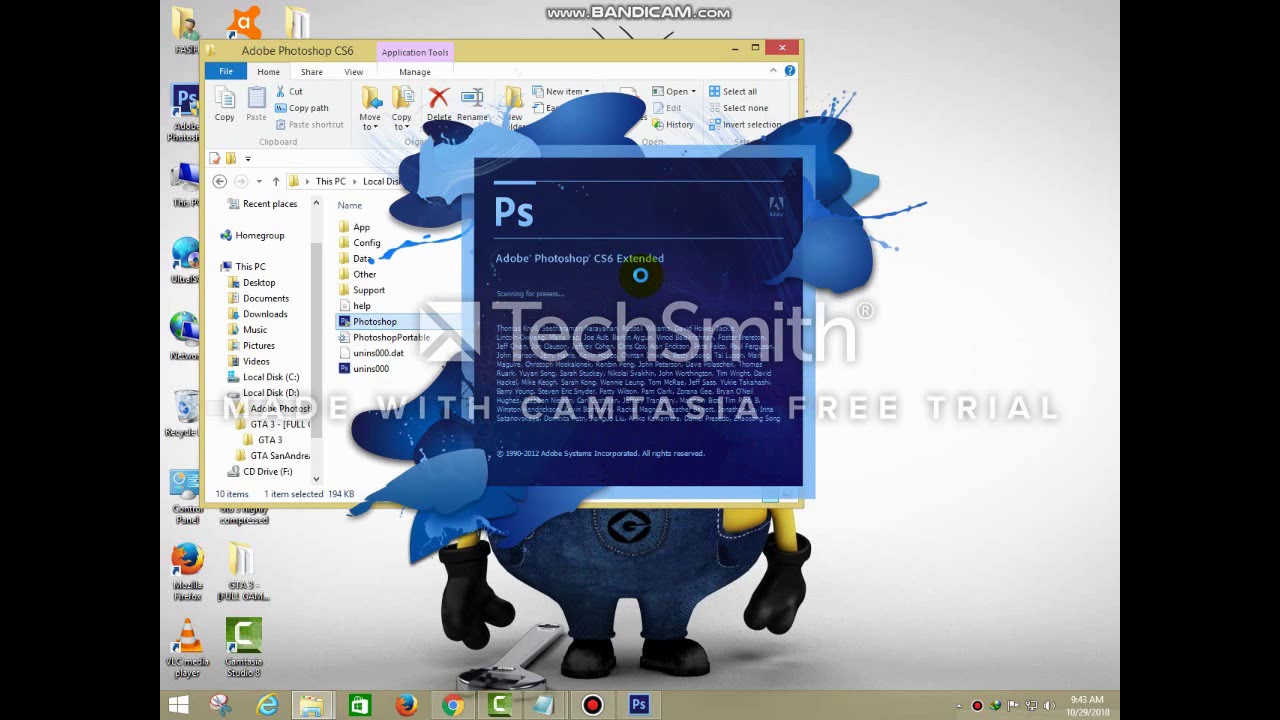Expand the Open button dropdown arrow
Image resolution: width=1280 pixels, height=720 pixels.
click(693, 92)
